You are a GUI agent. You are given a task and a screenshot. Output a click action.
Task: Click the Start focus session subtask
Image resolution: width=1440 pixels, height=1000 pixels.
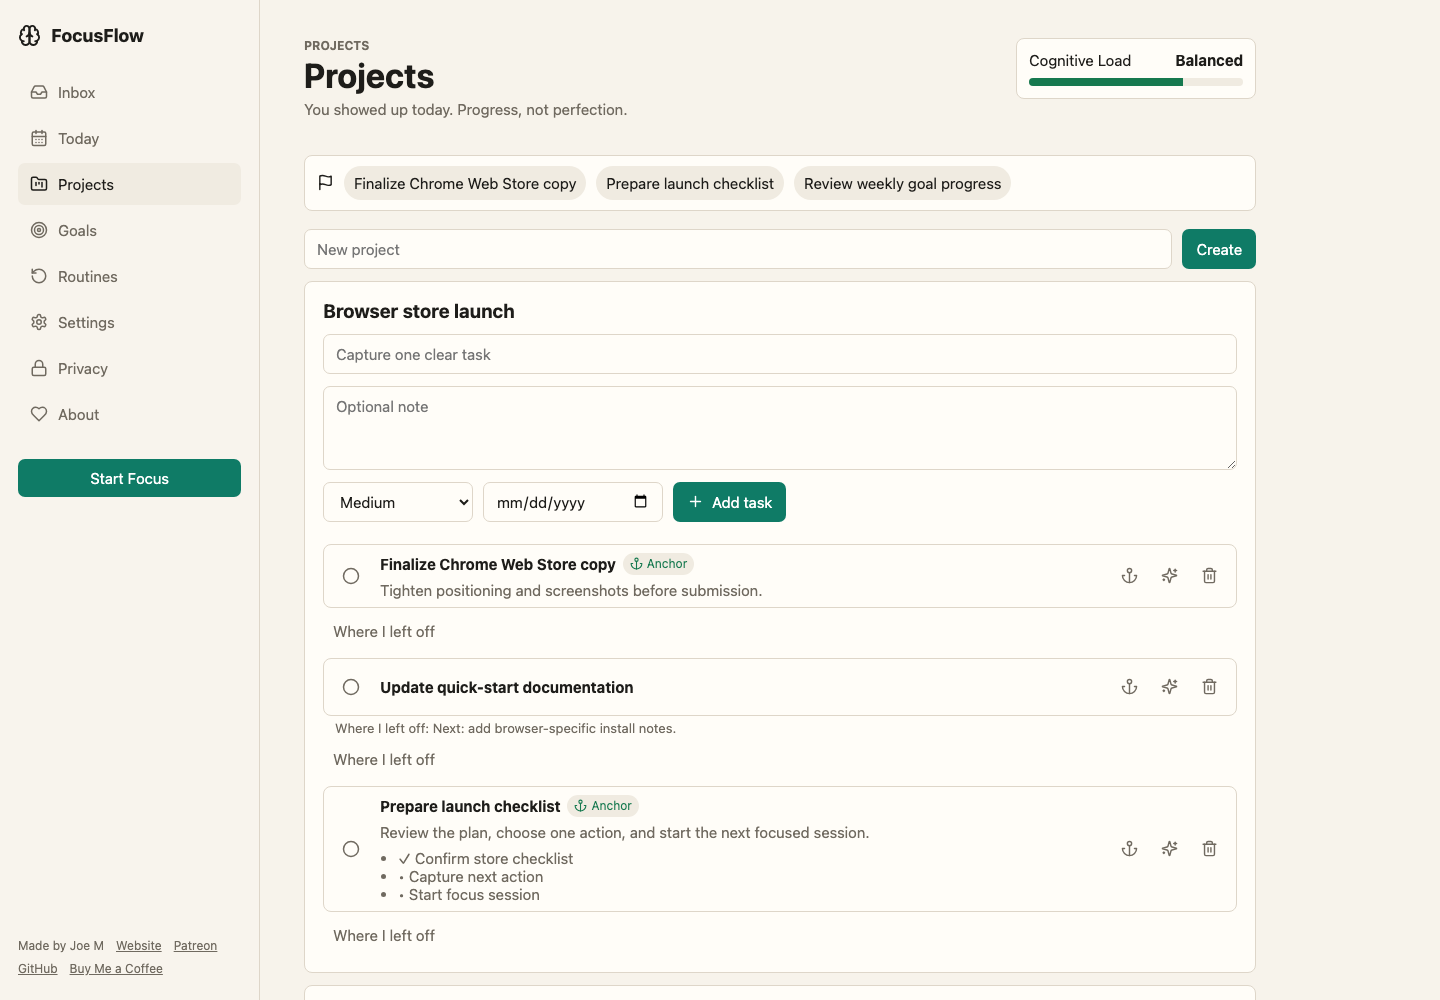tap(469, 895)
